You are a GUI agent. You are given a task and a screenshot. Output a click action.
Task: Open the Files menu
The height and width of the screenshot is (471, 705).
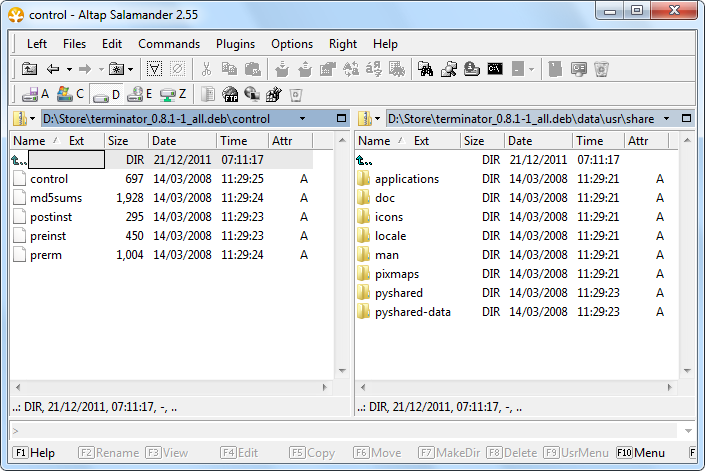[74, 44]
